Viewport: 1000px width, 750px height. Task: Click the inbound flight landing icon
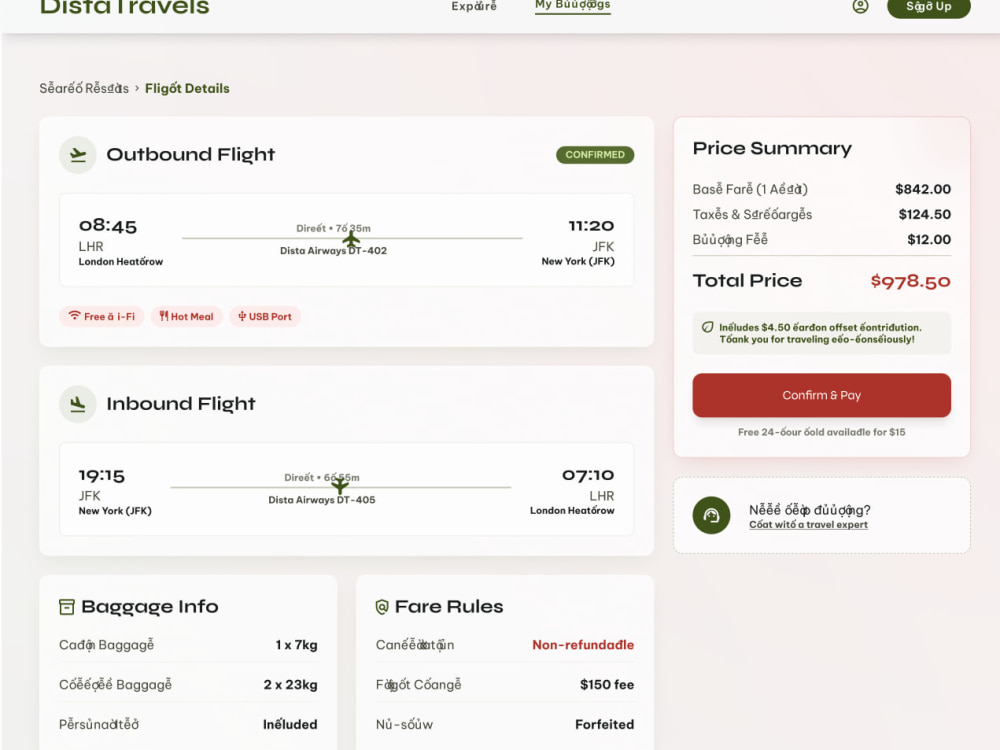click(x=78, y=404)
